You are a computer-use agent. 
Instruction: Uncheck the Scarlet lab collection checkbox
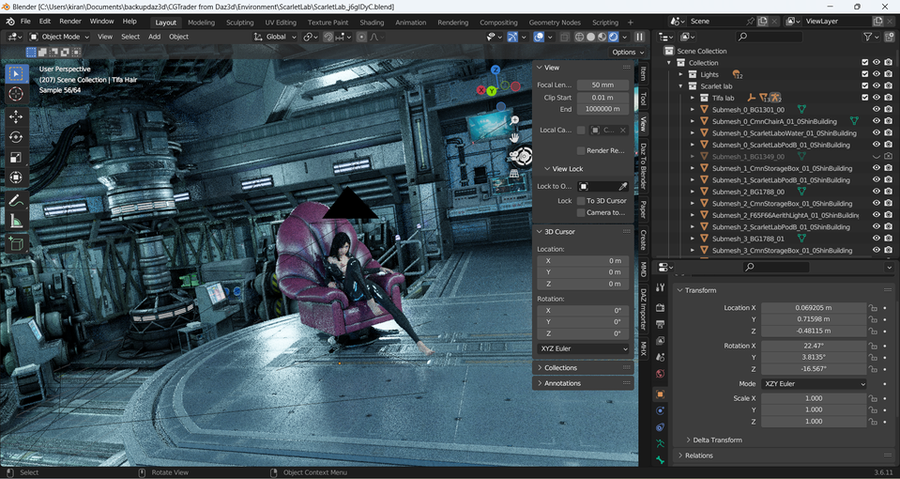tap(865, 86)
